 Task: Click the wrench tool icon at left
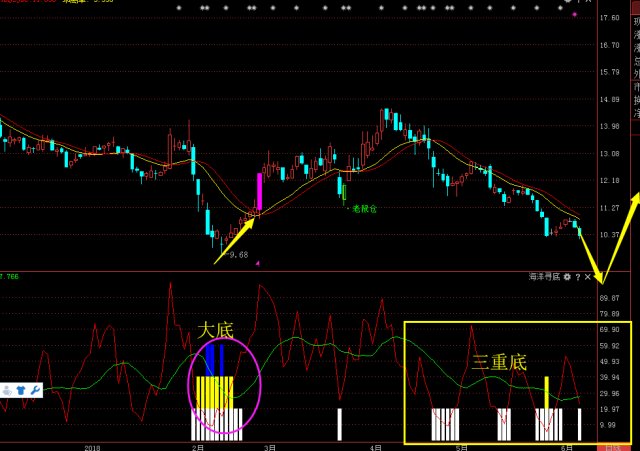point(35,390)
